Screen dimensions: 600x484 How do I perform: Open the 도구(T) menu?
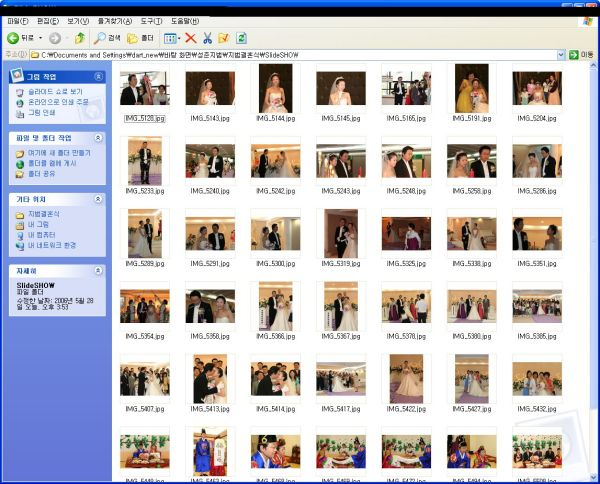(152, 20)
